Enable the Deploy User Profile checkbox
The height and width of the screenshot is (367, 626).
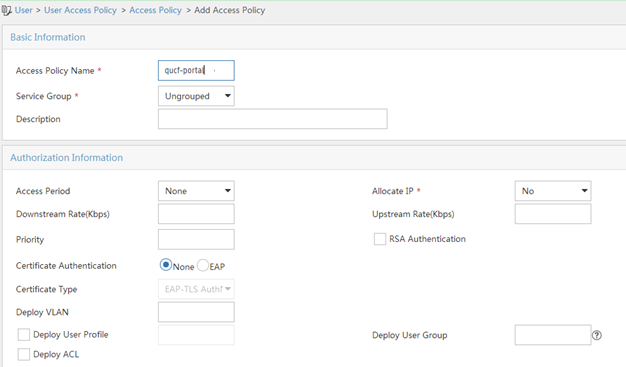[24, 335]
